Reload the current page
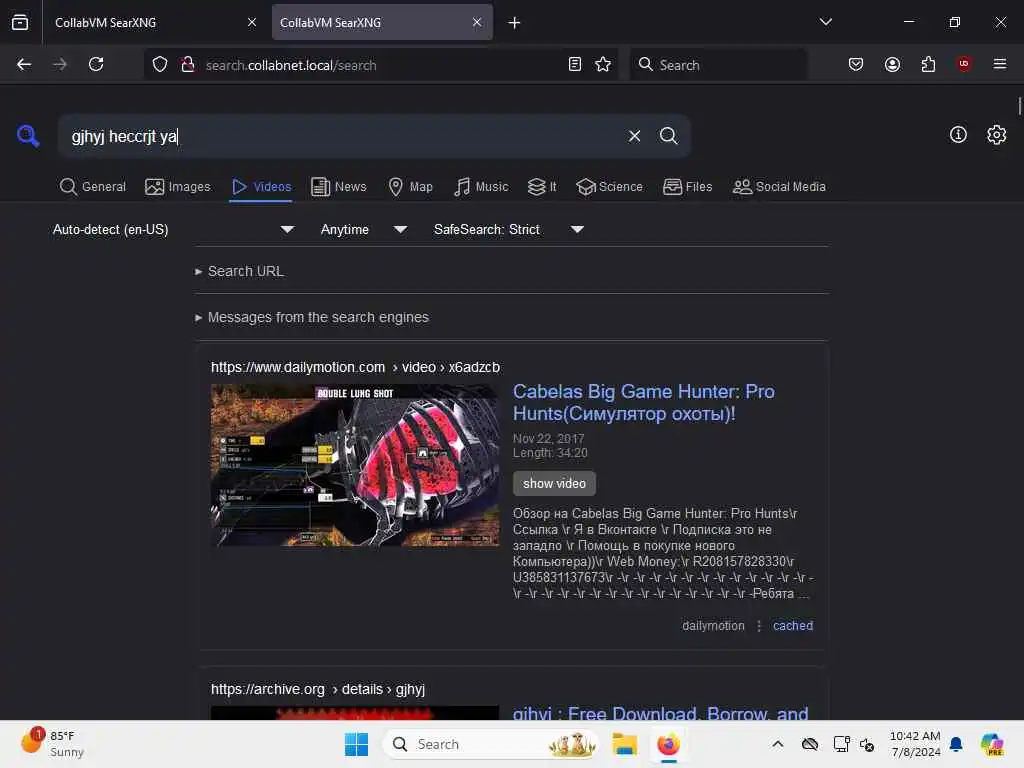This screenshot has width=1024, height=768. [96, 64]
